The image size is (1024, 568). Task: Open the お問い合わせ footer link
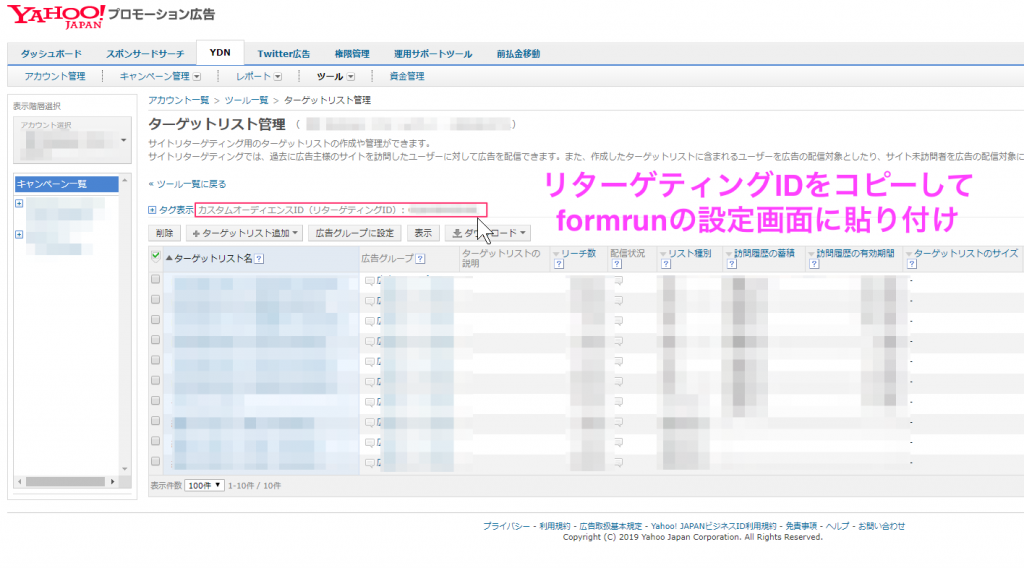[882, 526]
